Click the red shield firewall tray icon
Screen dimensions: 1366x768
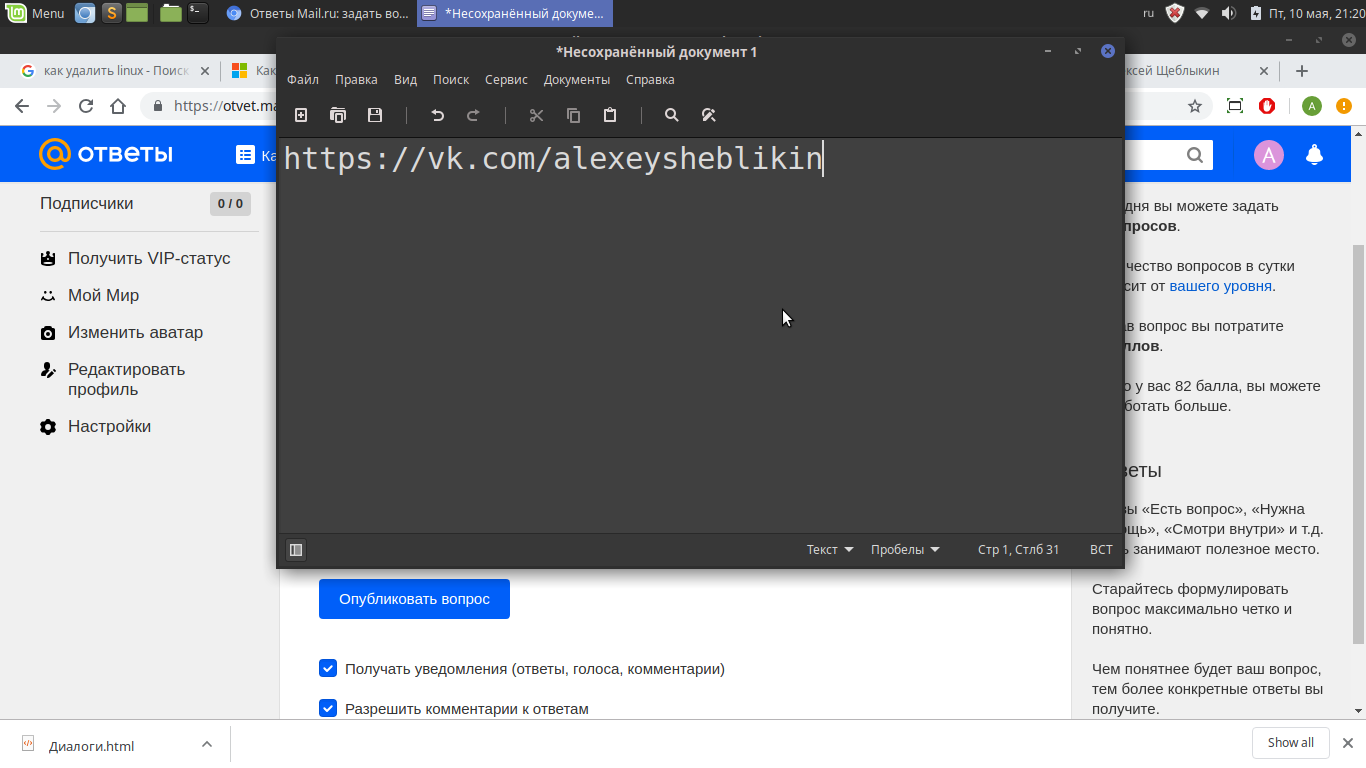coord(1176,13)
